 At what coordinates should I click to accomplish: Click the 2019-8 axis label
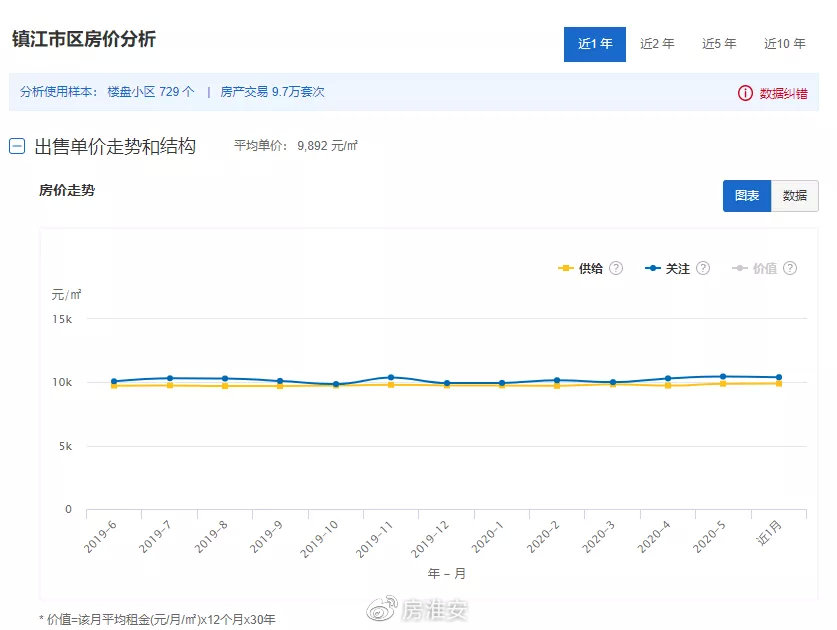tap(211, 537)
